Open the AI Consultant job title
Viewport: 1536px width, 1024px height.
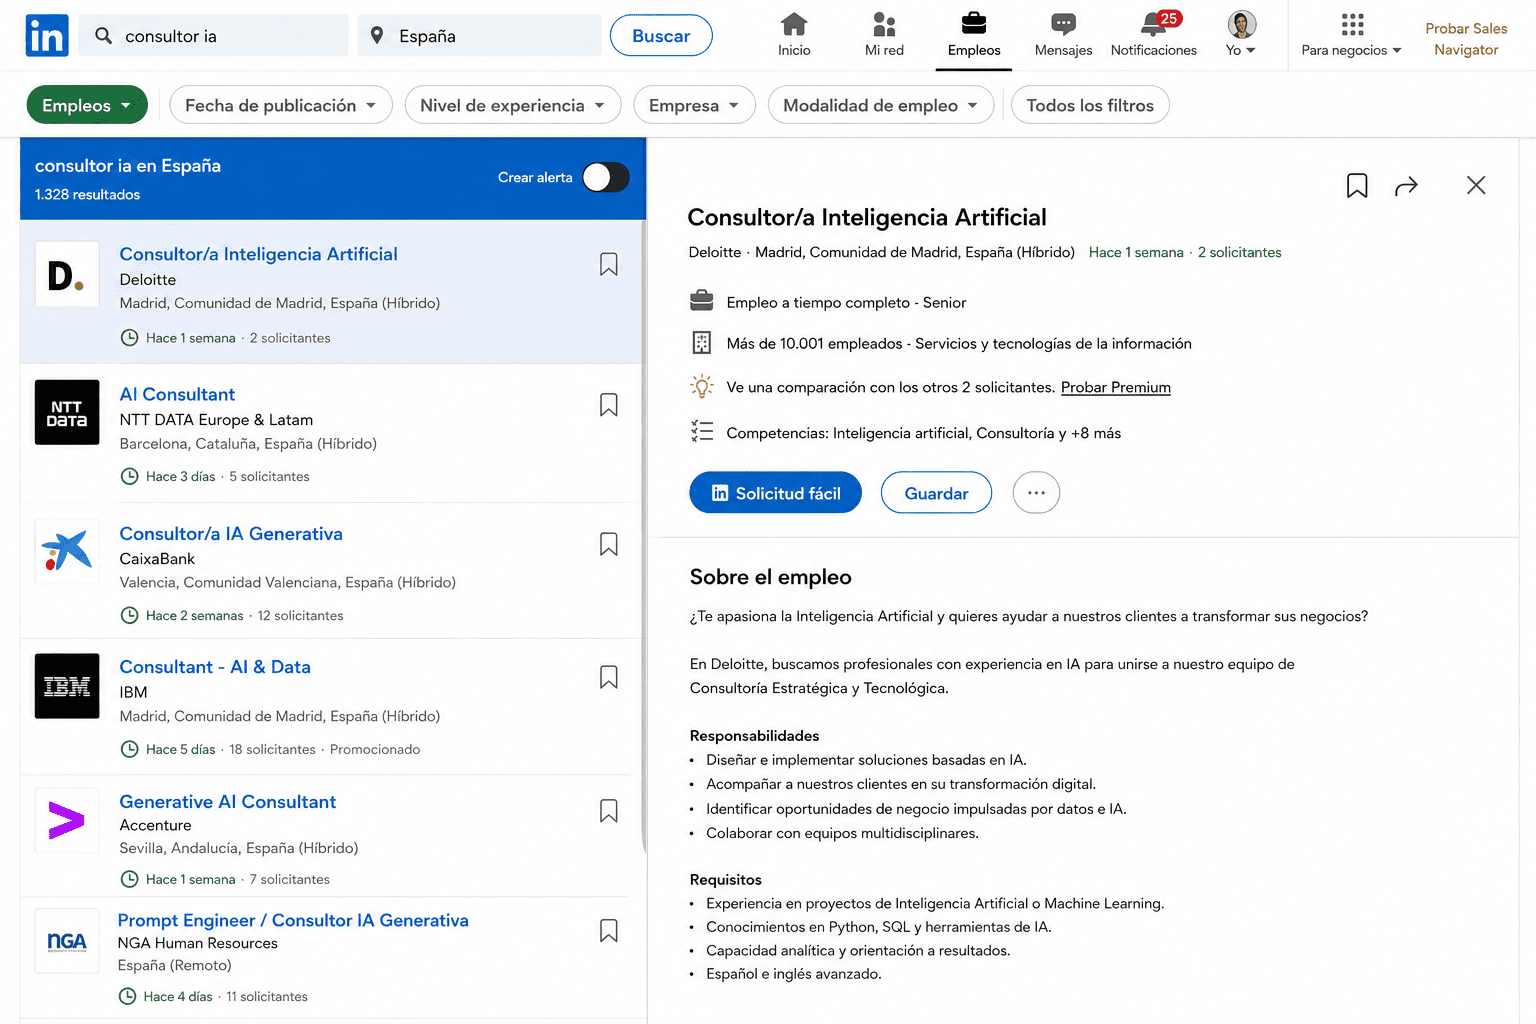(x=177, y=394)
